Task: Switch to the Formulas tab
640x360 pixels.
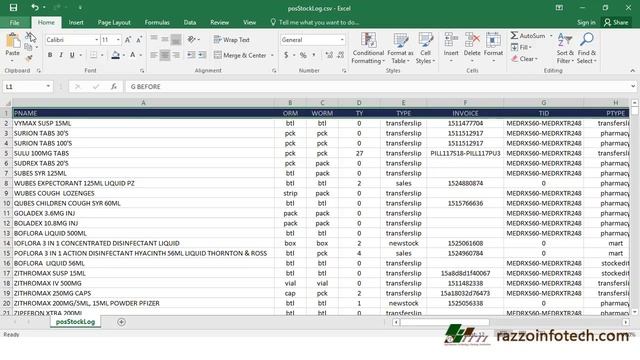Action: coord(157,22)
